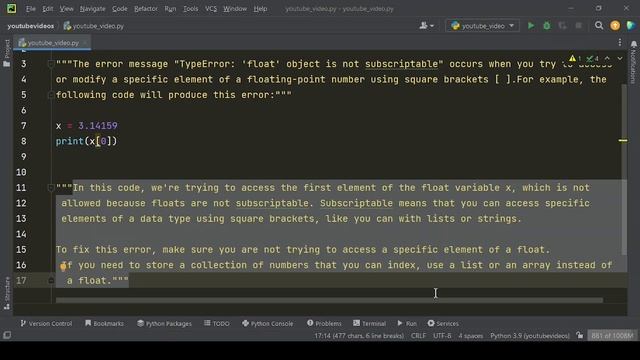Click youtubevideos breadcrumb in navigation bar

[x=31, y=26]
